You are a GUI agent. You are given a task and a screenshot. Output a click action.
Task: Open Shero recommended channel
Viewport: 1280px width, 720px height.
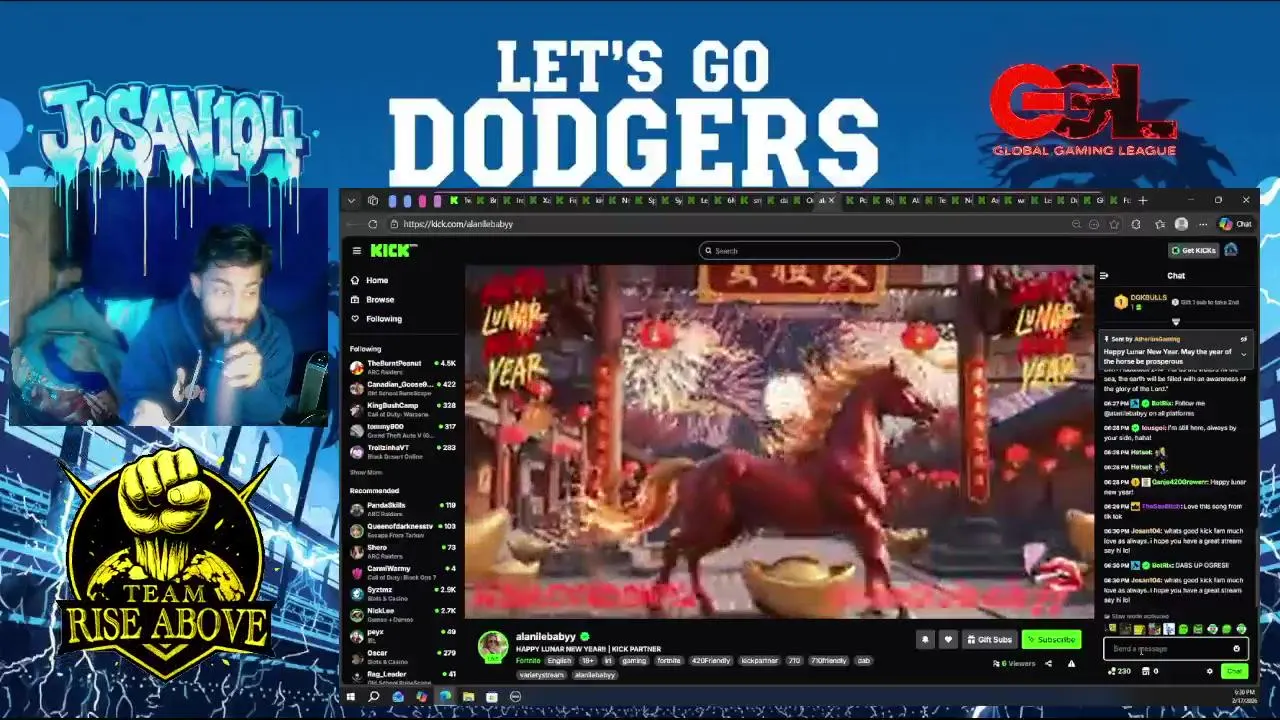pos(403,551)
